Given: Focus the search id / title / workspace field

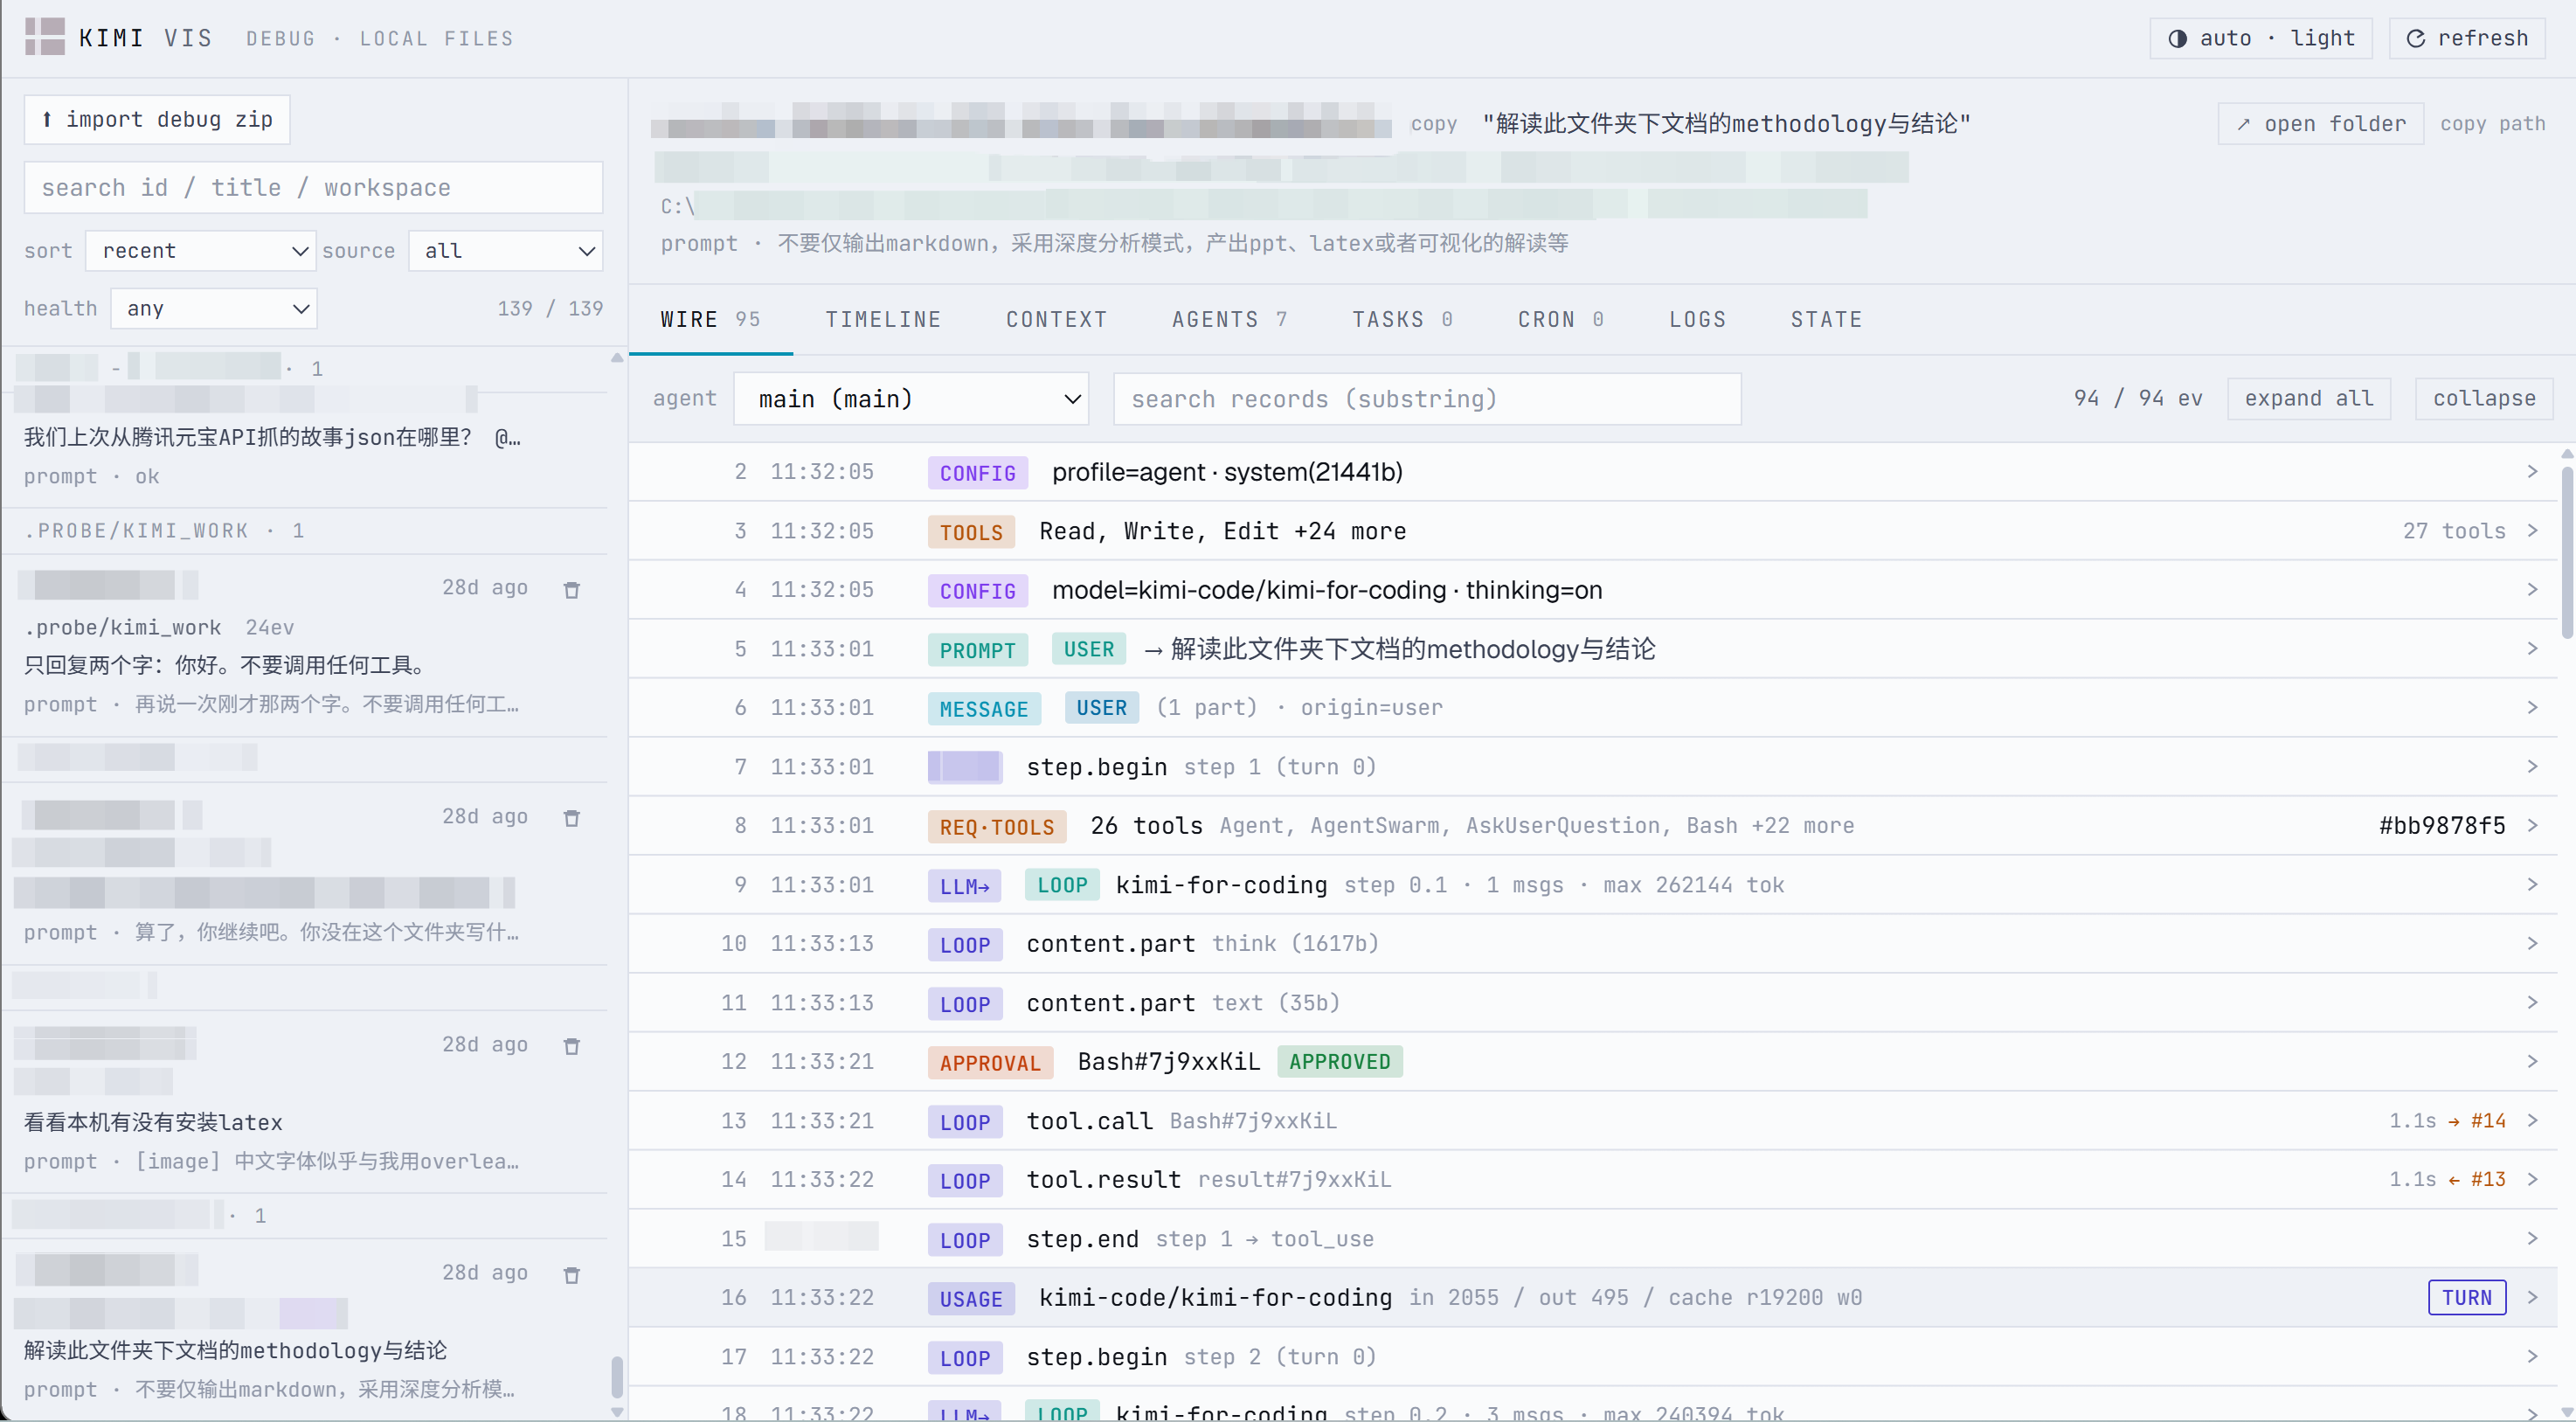Looking at the screenshot, I should (313, 187).
